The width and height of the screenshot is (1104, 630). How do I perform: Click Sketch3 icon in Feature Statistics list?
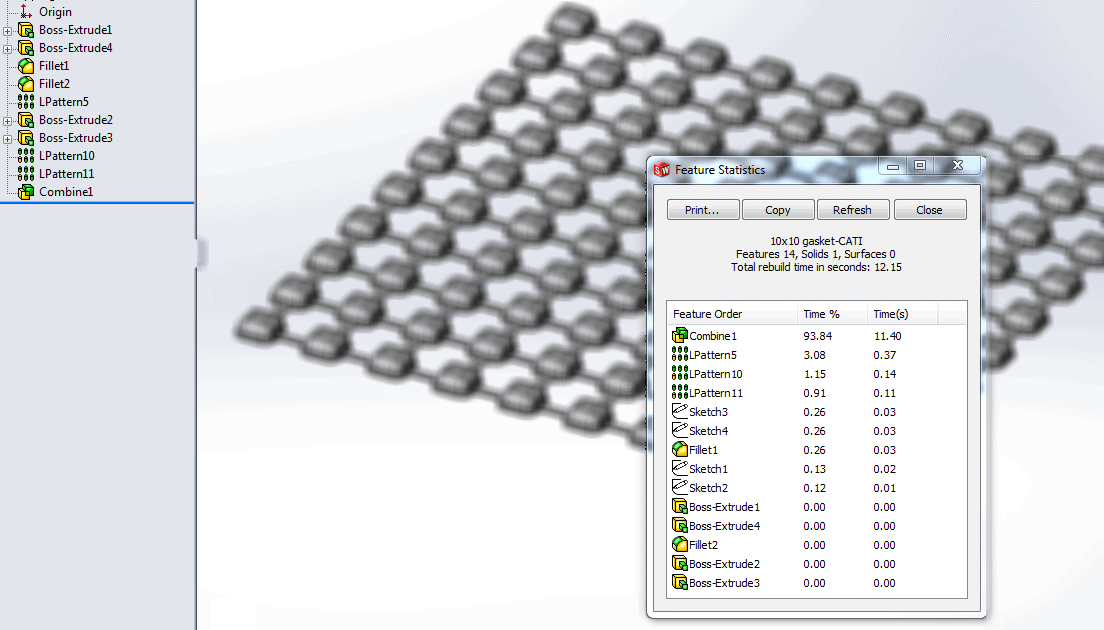pyautogui.click(x=680, y=412)
